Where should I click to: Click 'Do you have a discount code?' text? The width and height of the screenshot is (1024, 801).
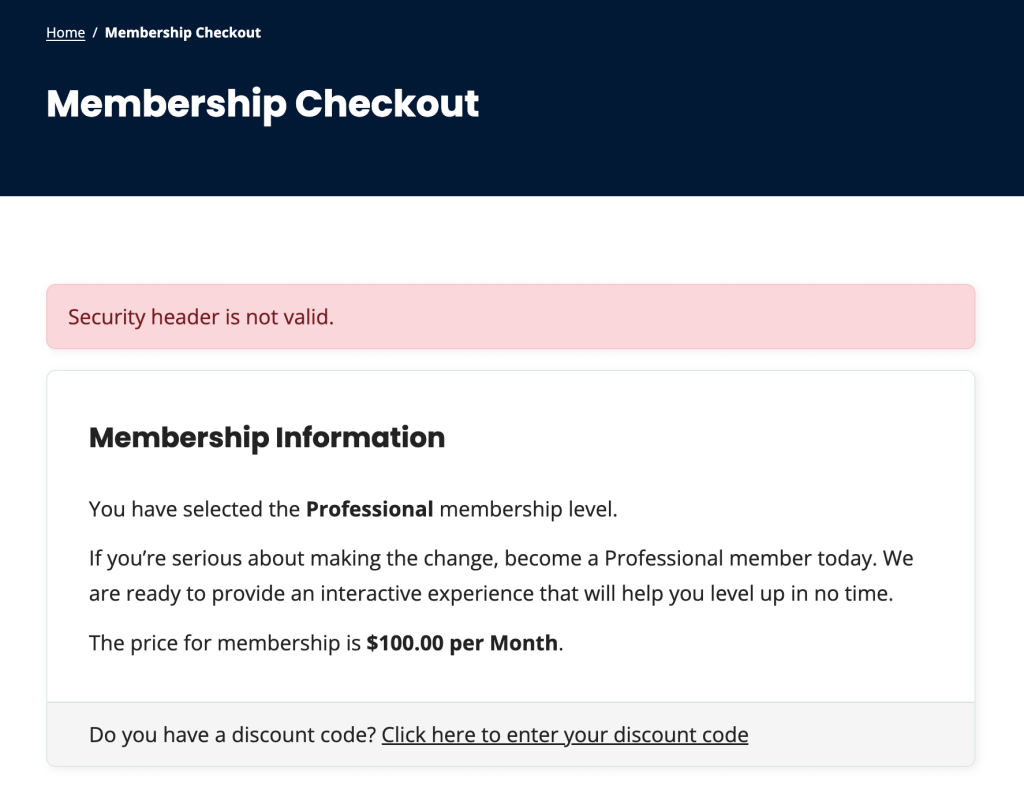[232, 735]
